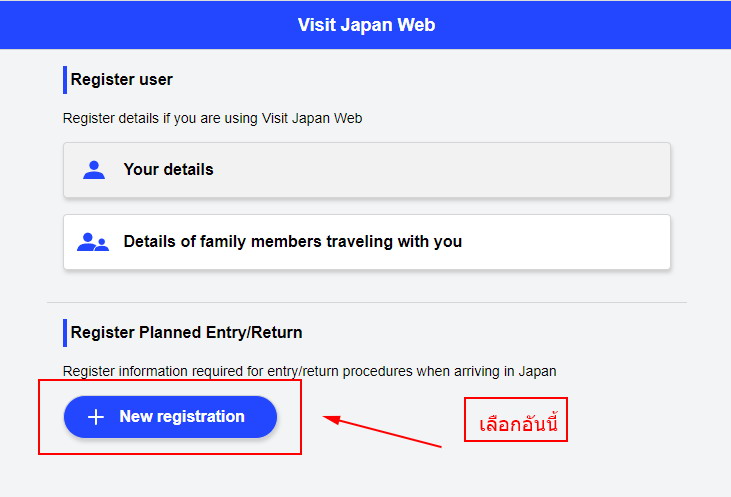Click the single person icon beside Your details
The width and height of the screenshot is (731, 497).
tap(94, 170)
